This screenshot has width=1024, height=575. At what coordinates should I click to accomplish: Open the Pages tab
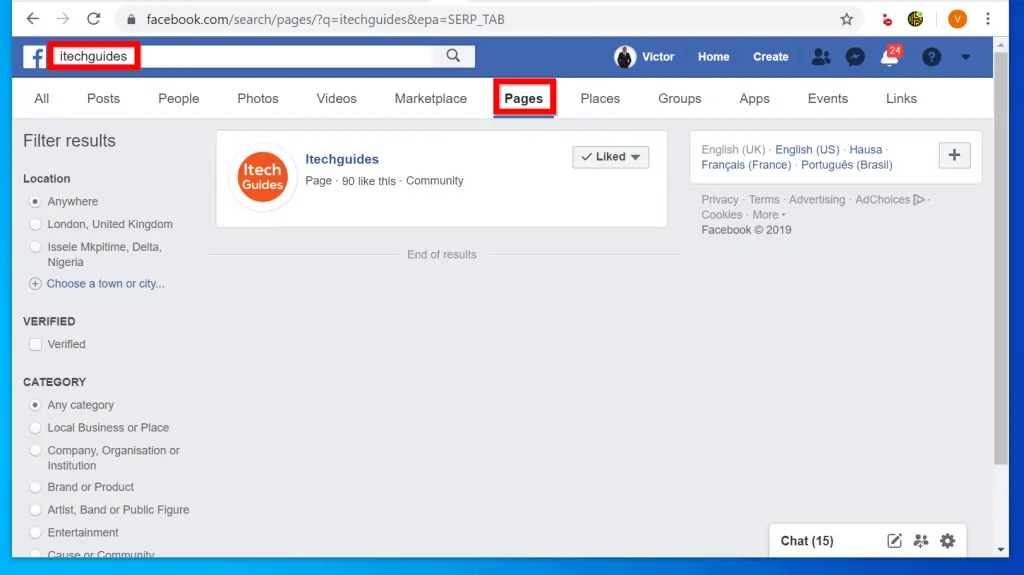(524, 99)
